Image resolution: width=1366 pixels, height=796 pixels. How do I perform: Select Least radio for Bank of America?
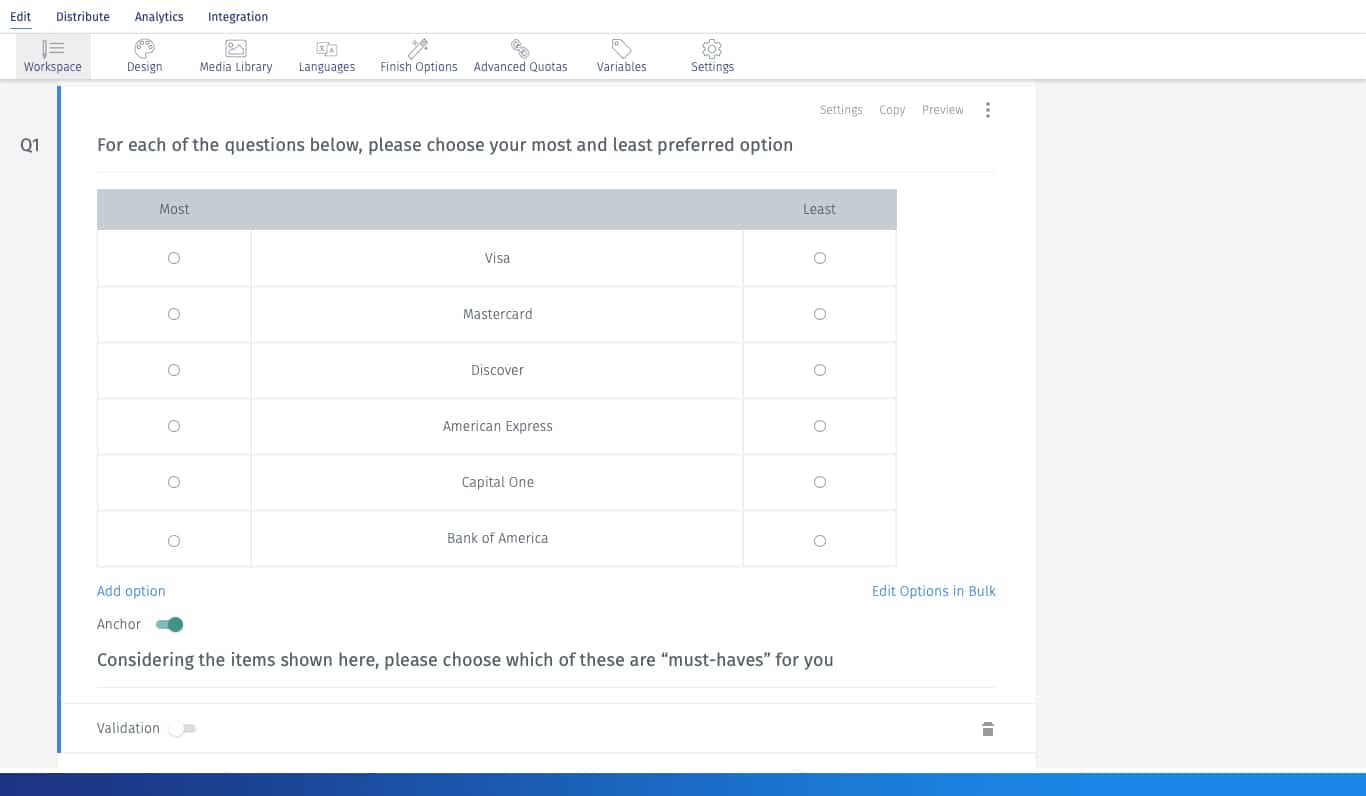point(820,541)
